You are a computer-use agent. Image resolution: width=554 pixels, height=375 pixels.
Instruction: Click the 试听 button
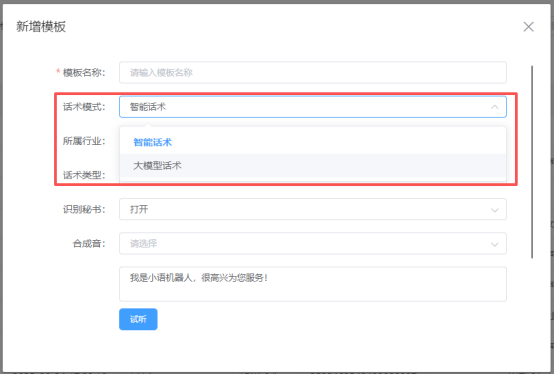pyautogui.click(x=138, y=319)
